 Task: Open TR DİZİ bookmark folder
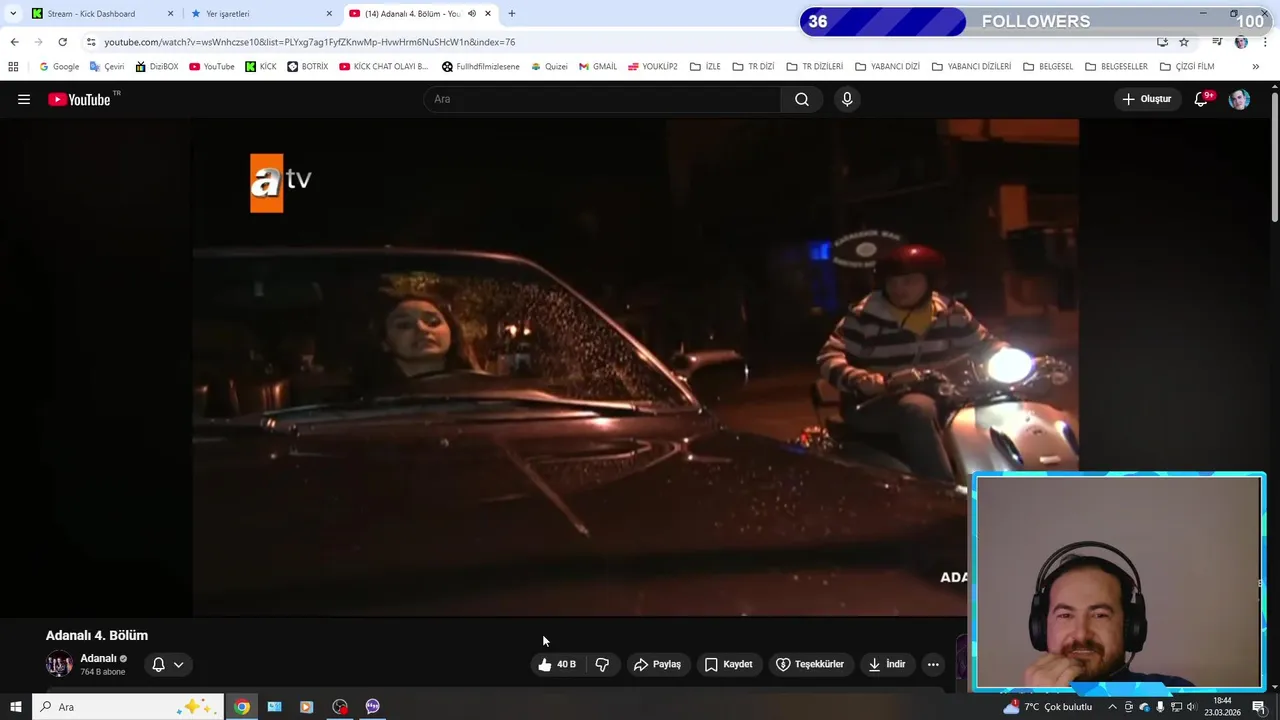[753, 67]
